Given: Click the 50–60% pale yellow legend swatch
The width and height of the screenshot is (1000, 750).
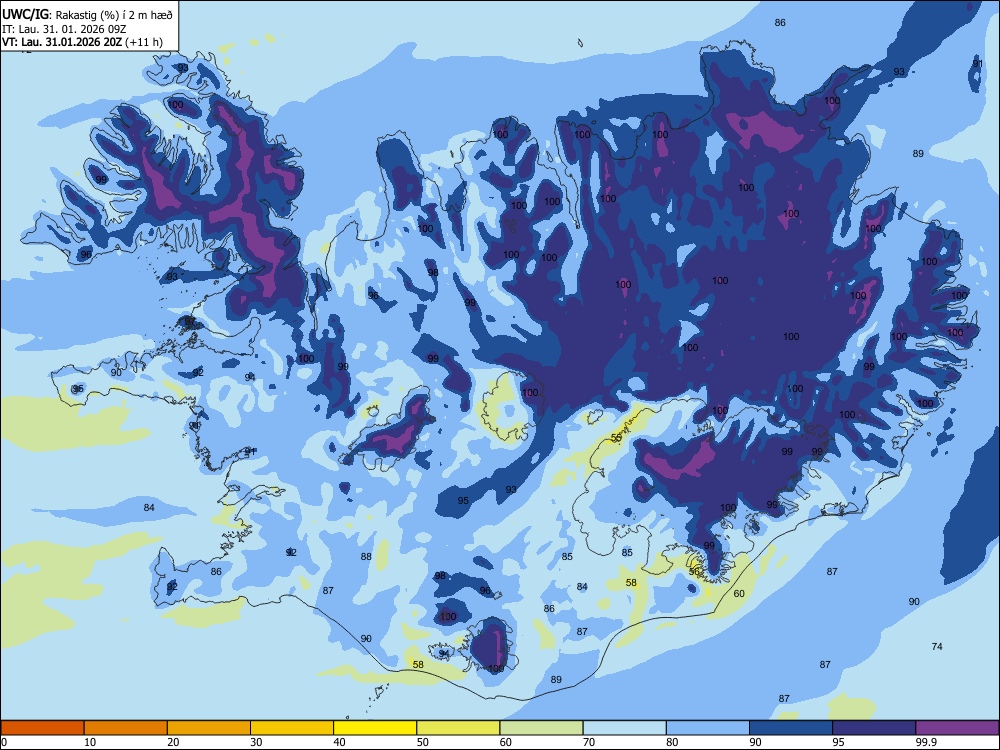Looking at the screenshot, I should (x=459, y=728).
